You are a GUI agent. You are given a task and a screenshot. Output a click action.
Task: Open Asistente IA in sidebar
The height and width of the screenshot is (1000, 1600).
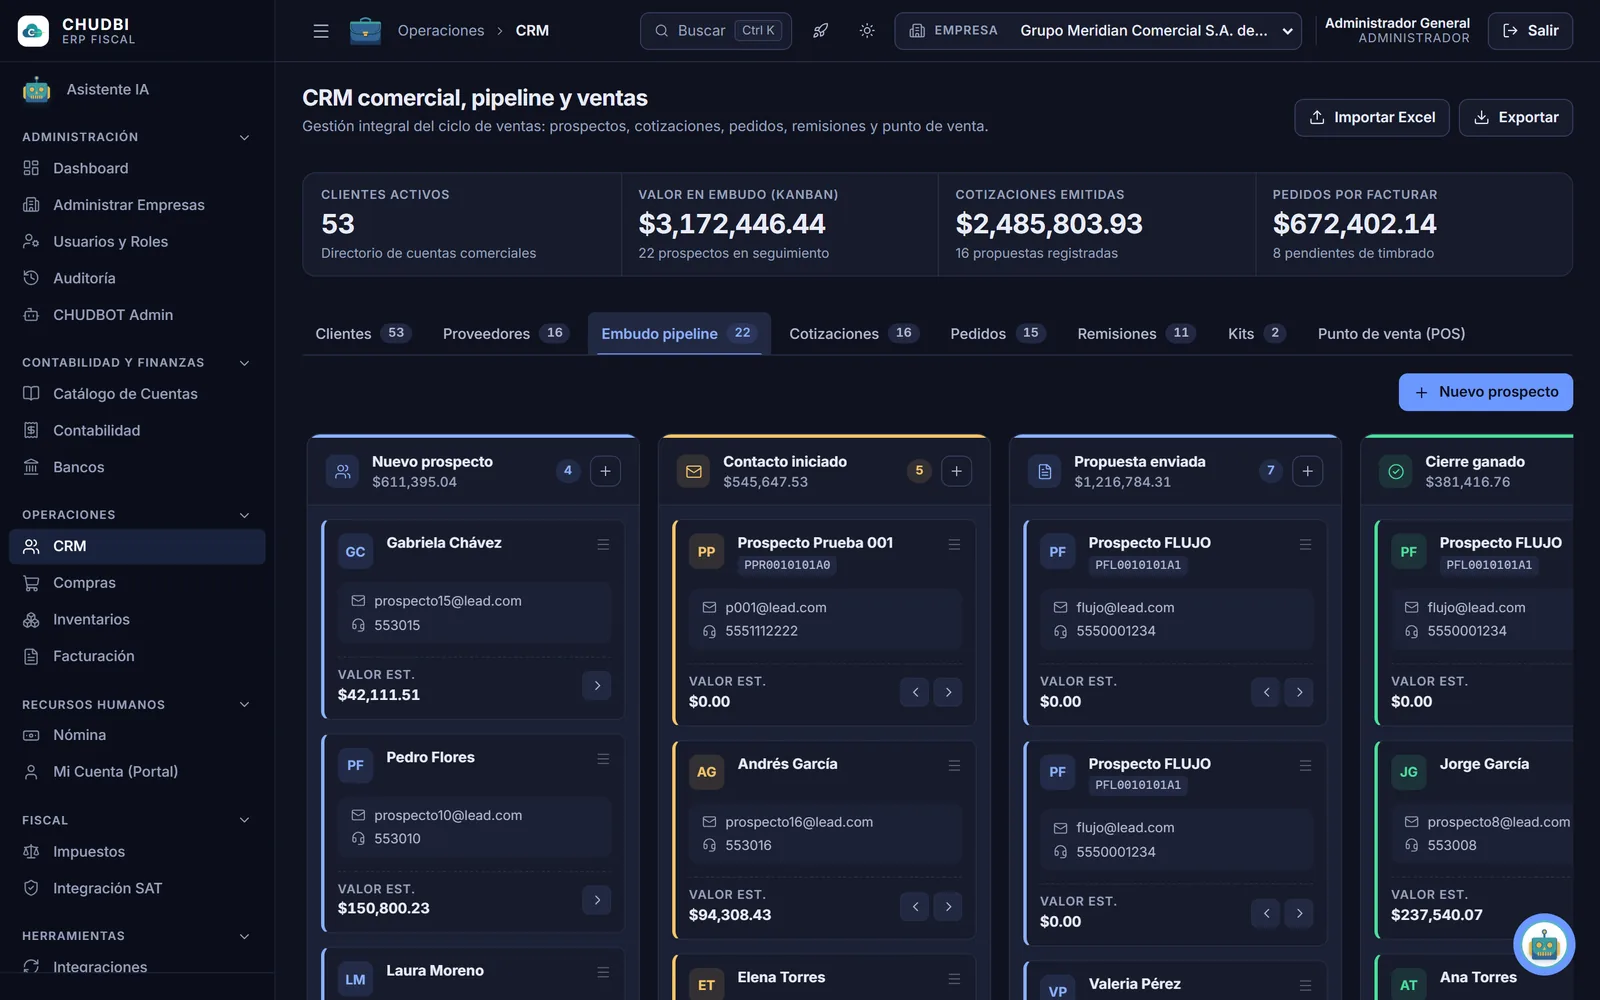pyautogui.click(x=137, y=90)
